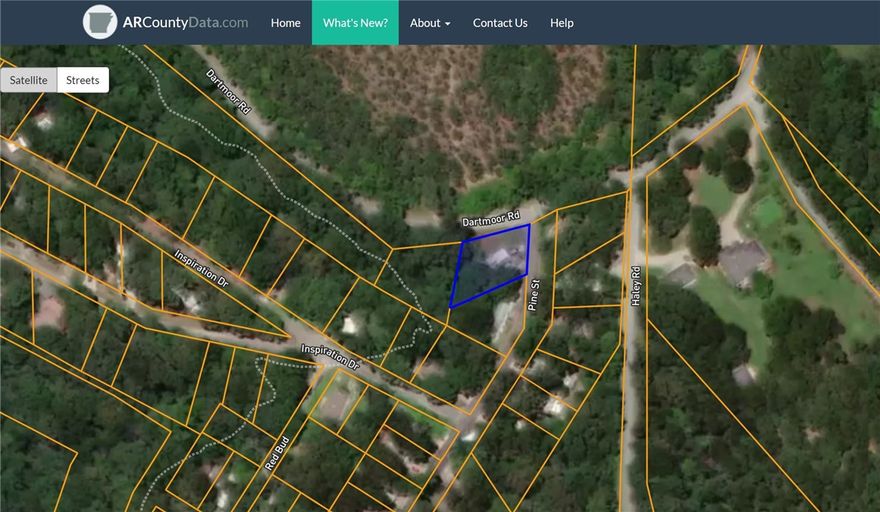Open the Contact Us page
Image resolution: width=880 pixels, height=512 pixels.
tap(500, 22)
